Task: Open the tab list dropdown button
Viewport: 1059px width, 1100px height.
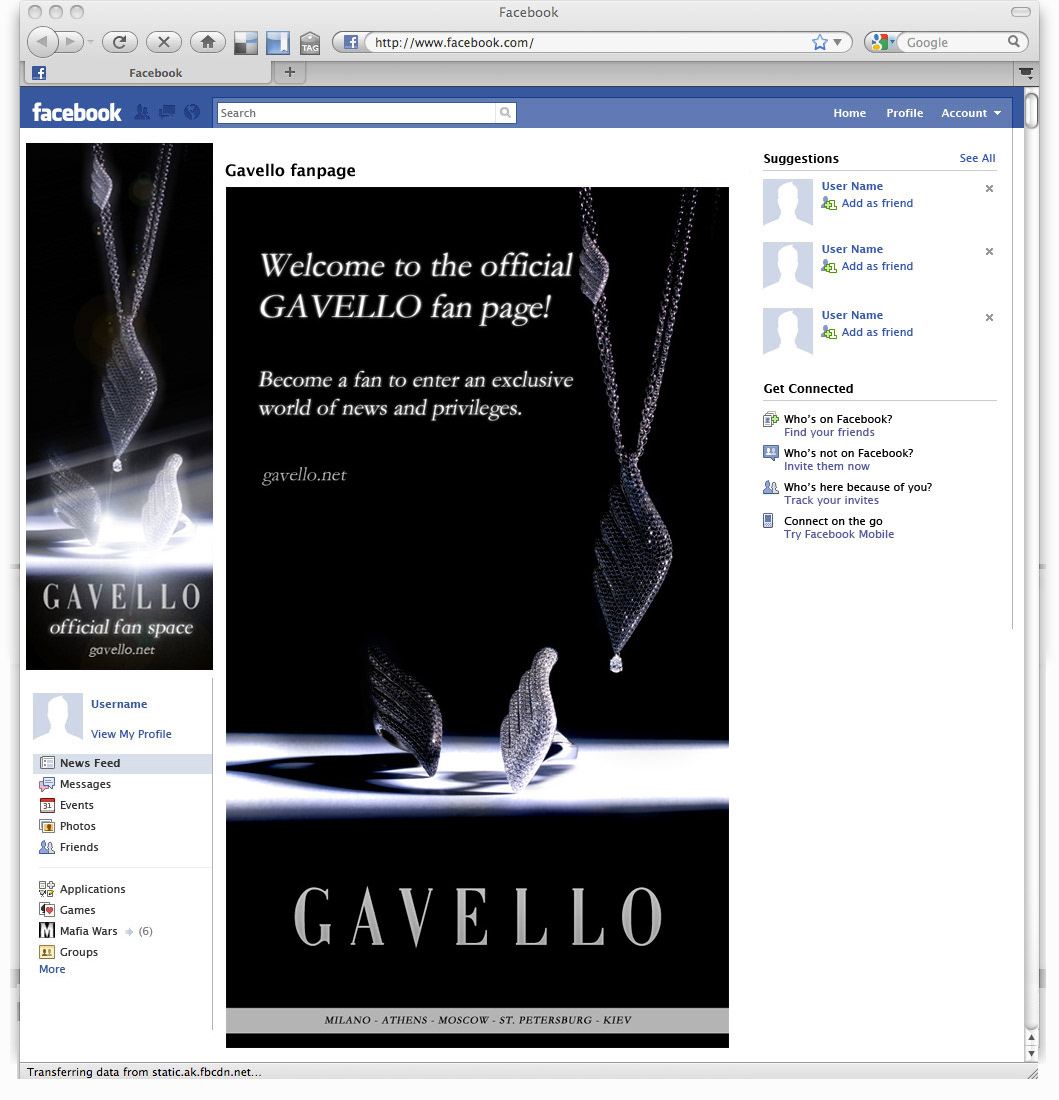Action: [1025, 72]
